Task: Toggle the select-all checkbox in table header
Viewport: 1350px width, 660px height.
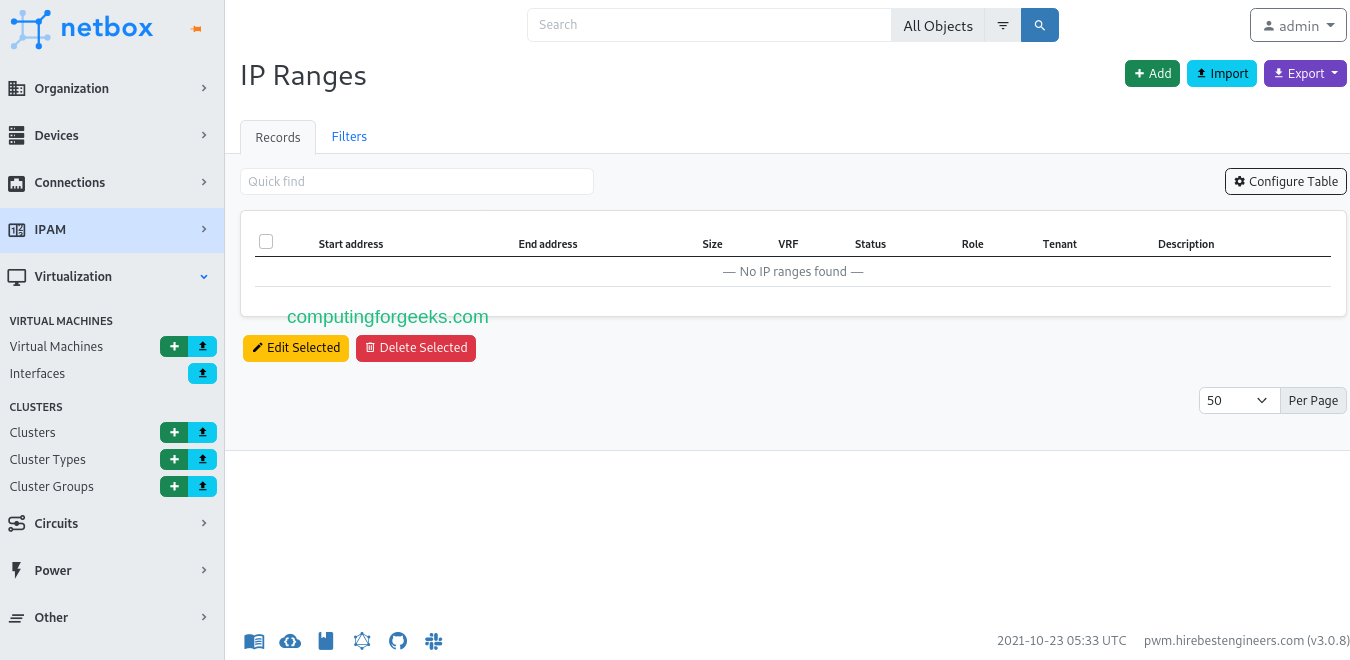Action: pyautogui.click(x=266, y=241)
